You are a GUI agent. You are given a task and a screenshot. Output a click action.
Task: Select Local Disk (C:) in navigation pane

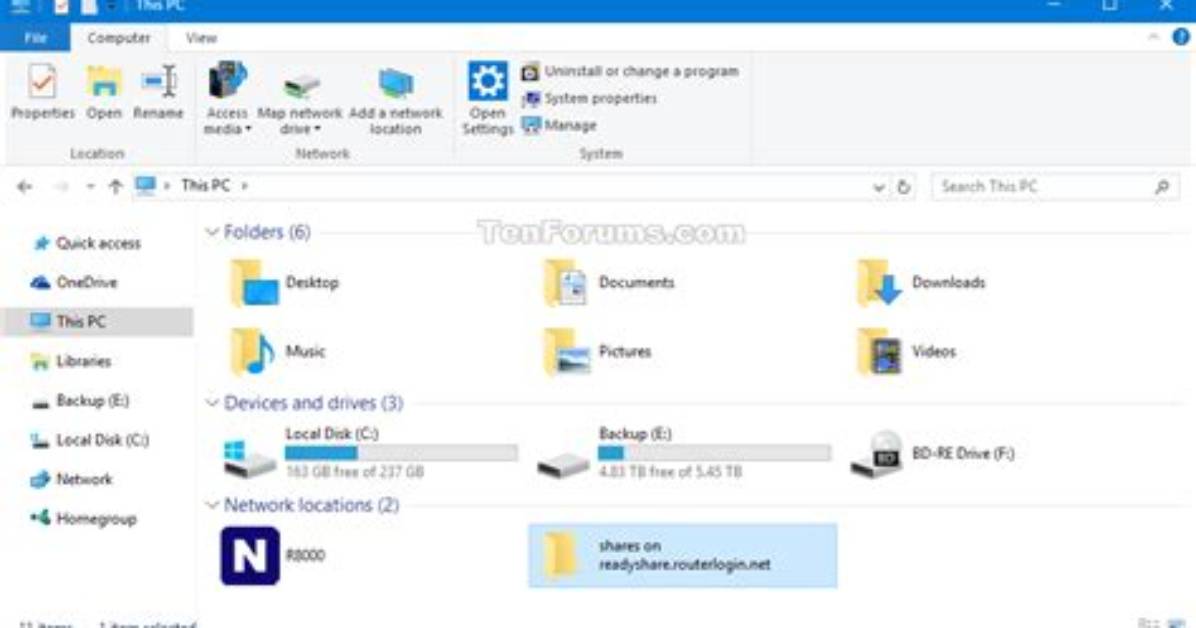coord(89,440)
